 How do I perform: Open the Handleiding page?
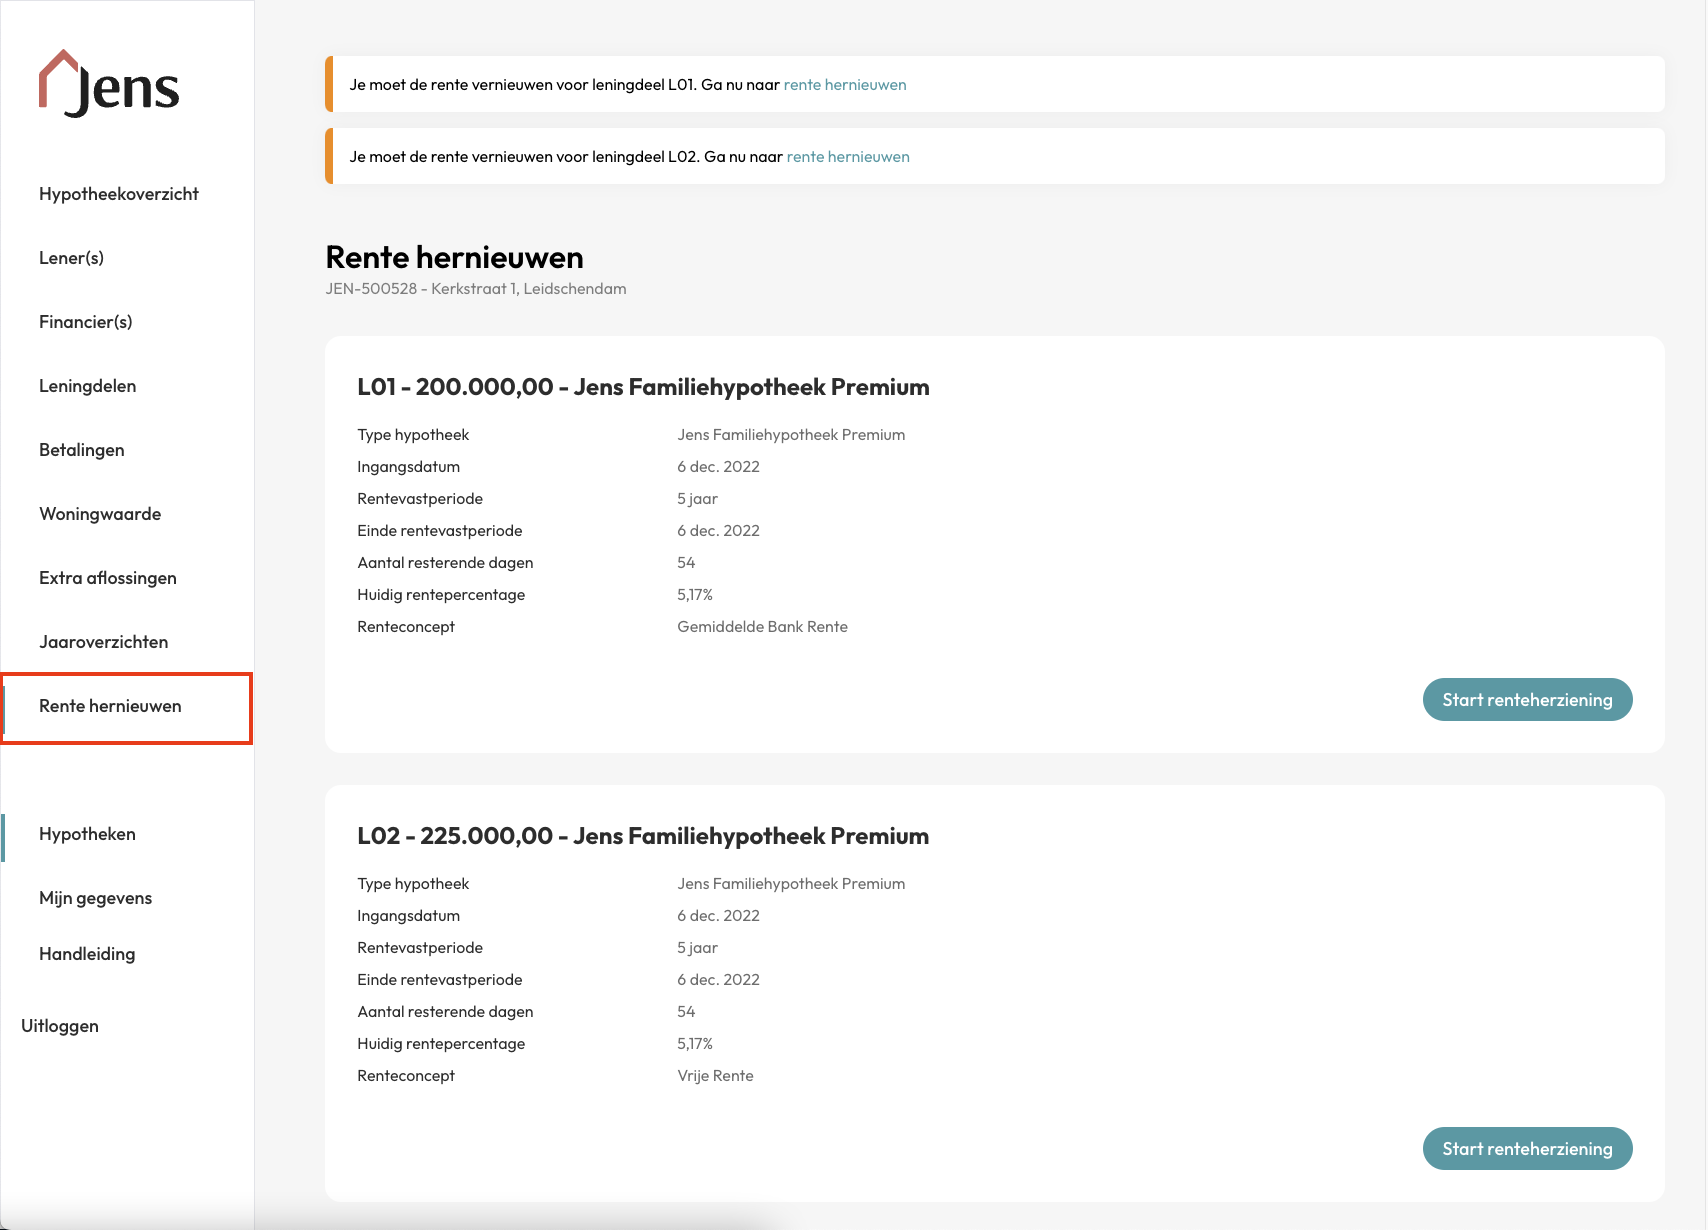[87, 954]
